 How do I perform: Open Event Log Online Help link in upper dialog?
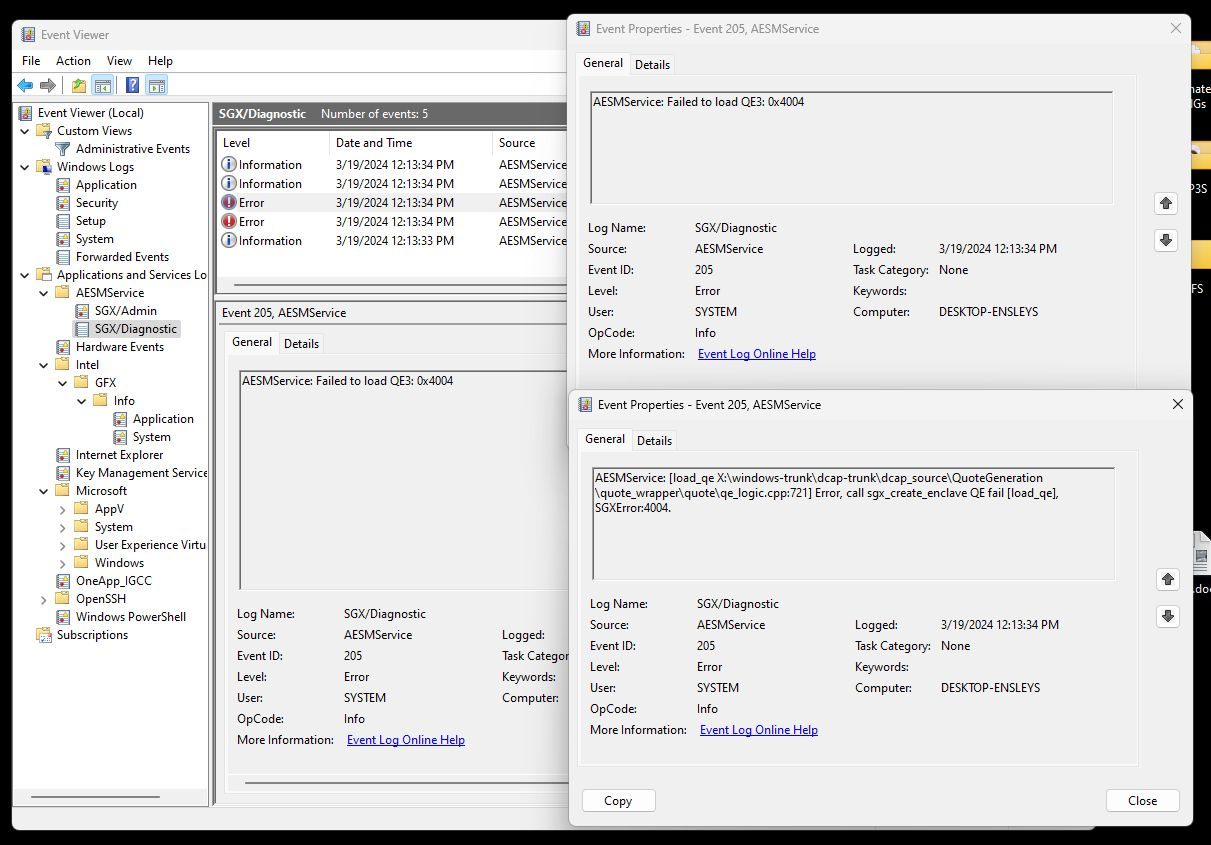click(757, 354)
